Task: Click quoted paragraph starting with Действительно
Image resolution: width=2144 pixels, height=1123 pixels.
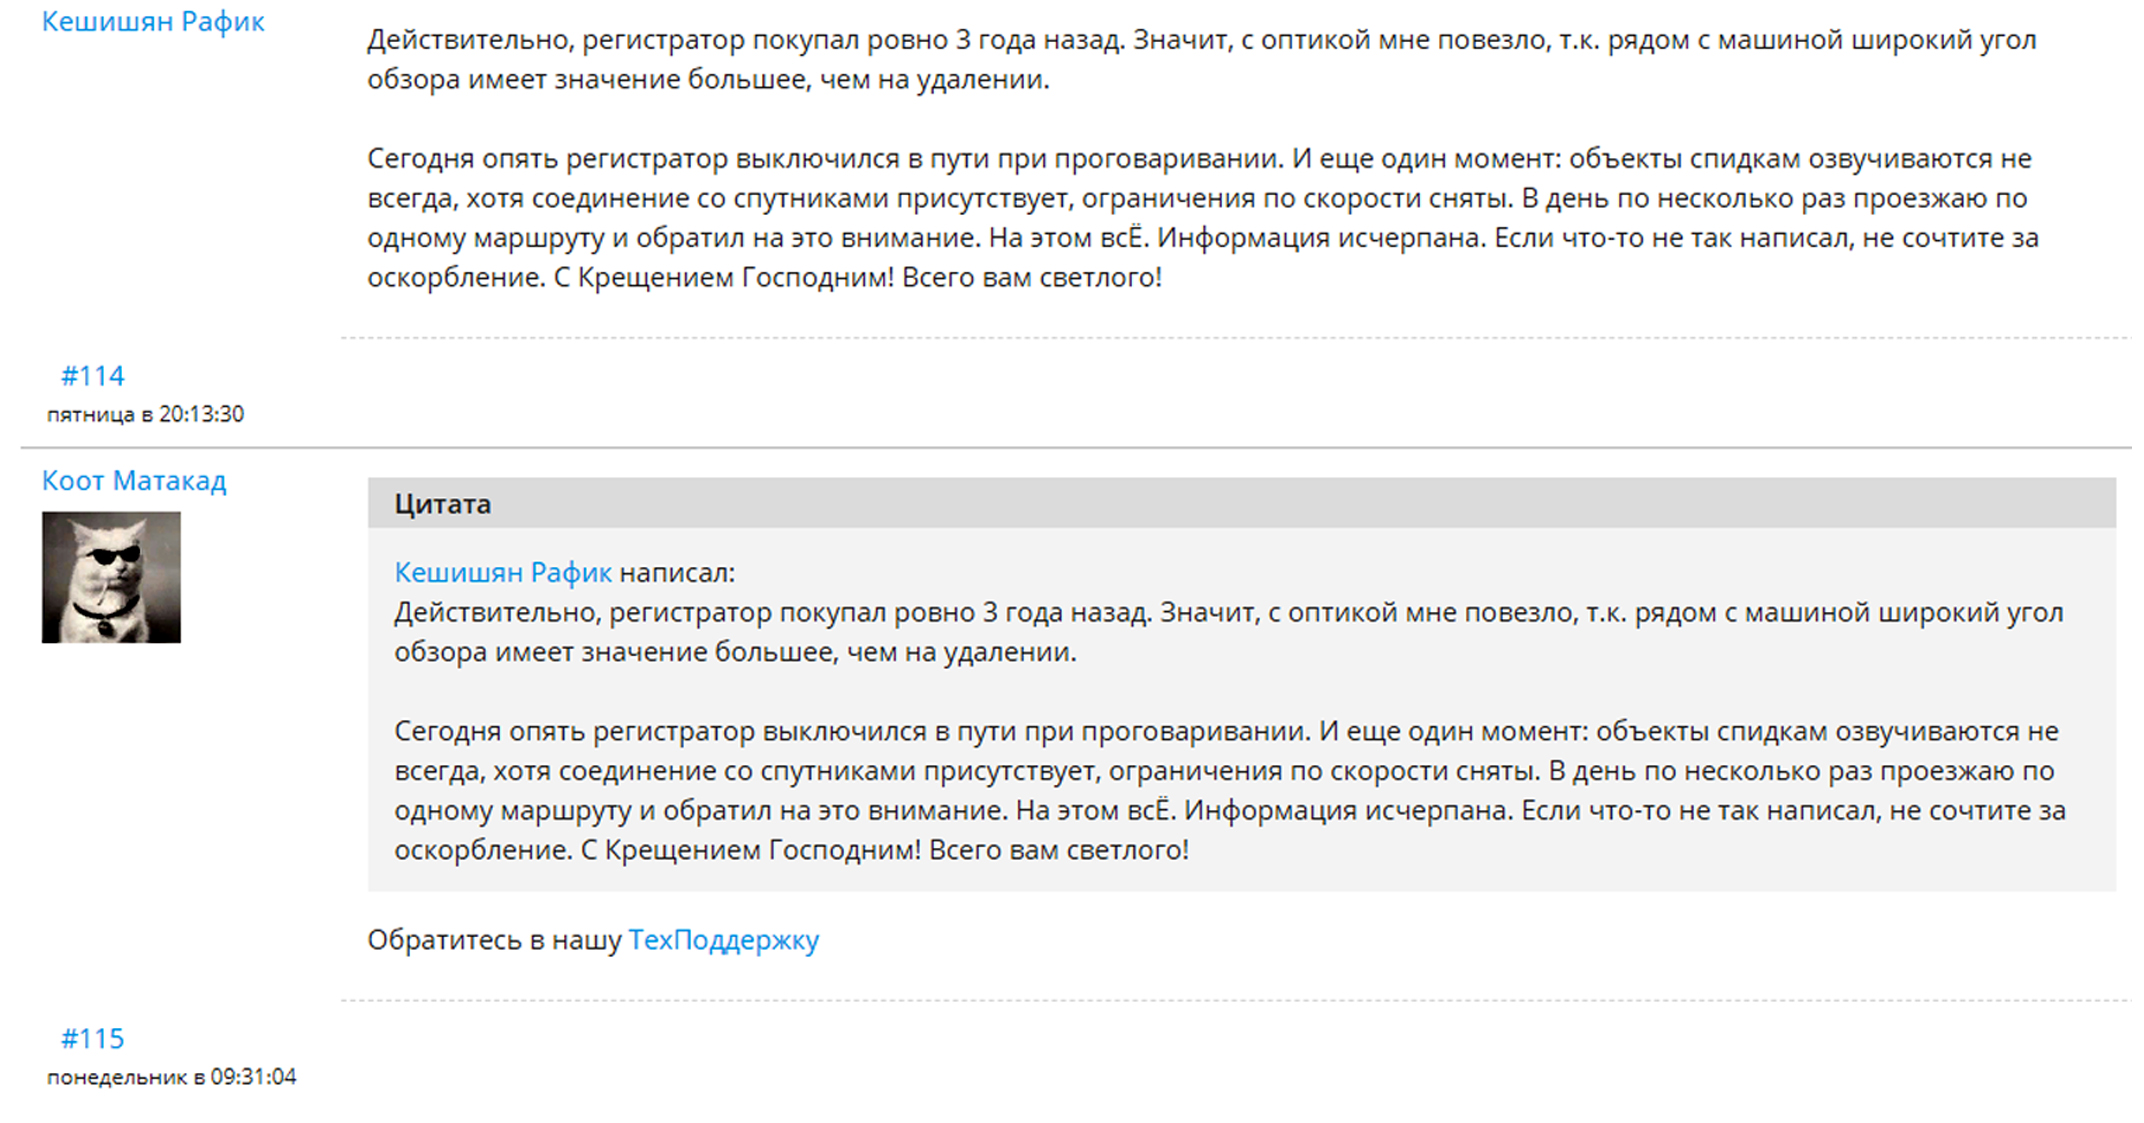Action: tap(1228, 632)
